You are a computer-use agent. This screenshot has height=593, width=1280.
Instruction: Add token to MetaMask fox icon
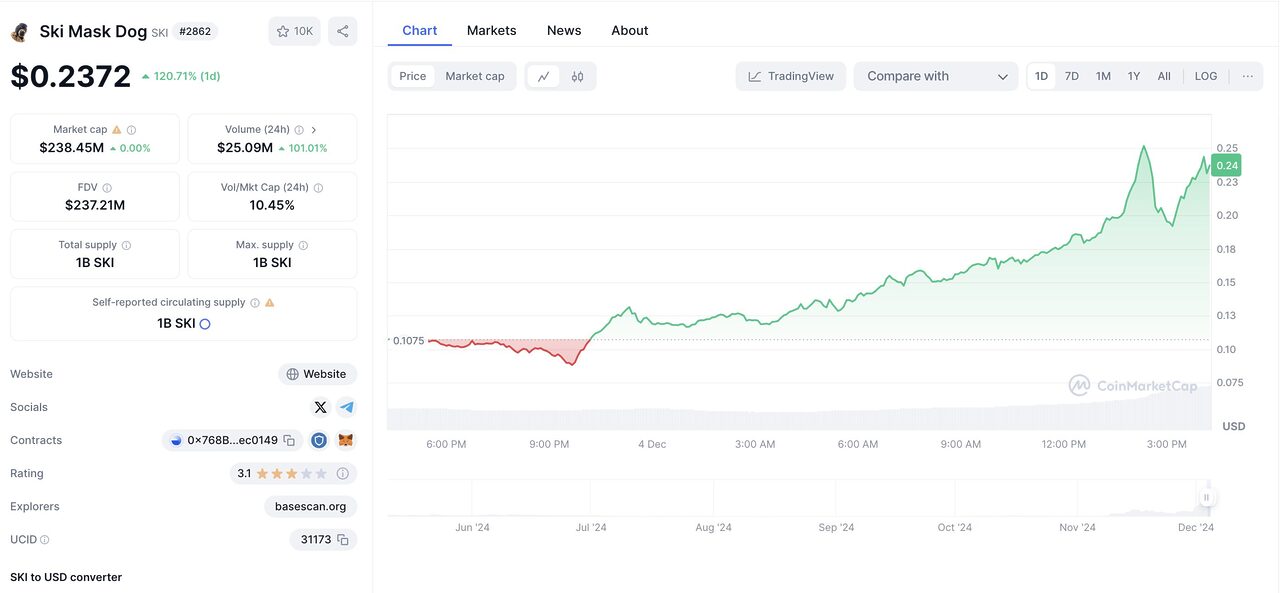pyautogui.click(x=346, y=440)
